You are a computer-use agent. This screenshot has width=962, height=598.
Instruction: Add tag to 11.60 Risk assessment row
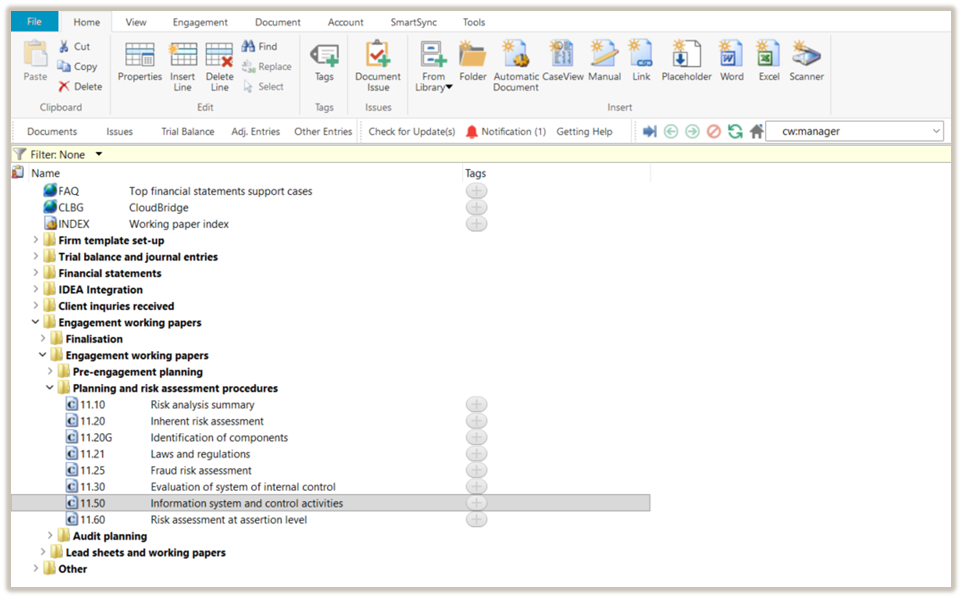(477, 520)
